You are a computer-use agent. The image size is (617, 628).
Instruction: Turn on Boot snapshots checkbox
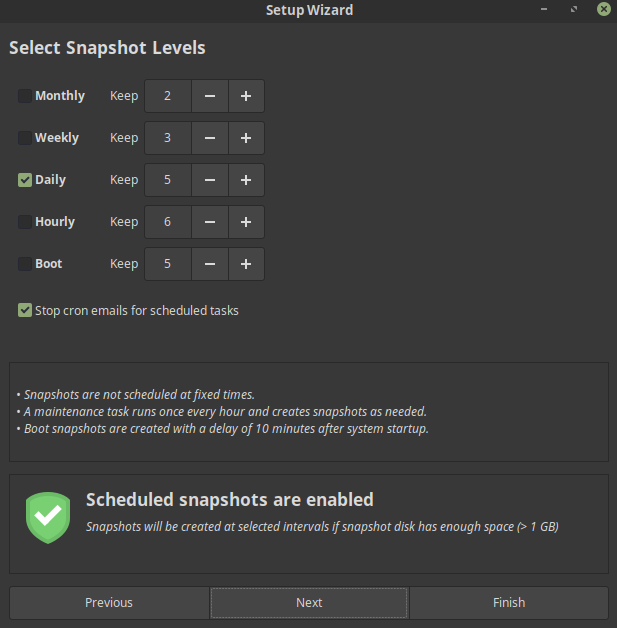point(25,264)
